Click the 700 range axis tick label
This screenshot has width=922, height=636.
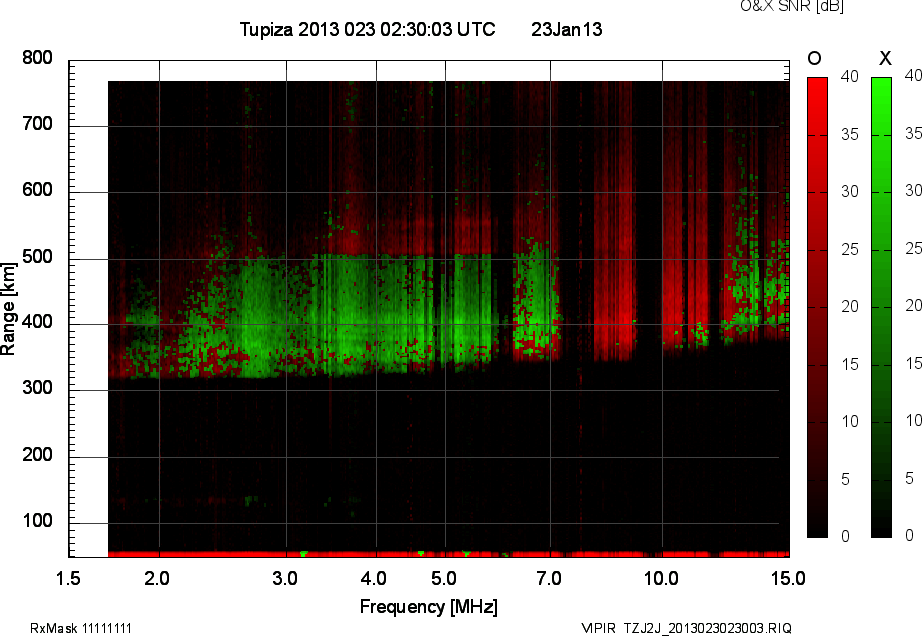click(x=37, y=124)
